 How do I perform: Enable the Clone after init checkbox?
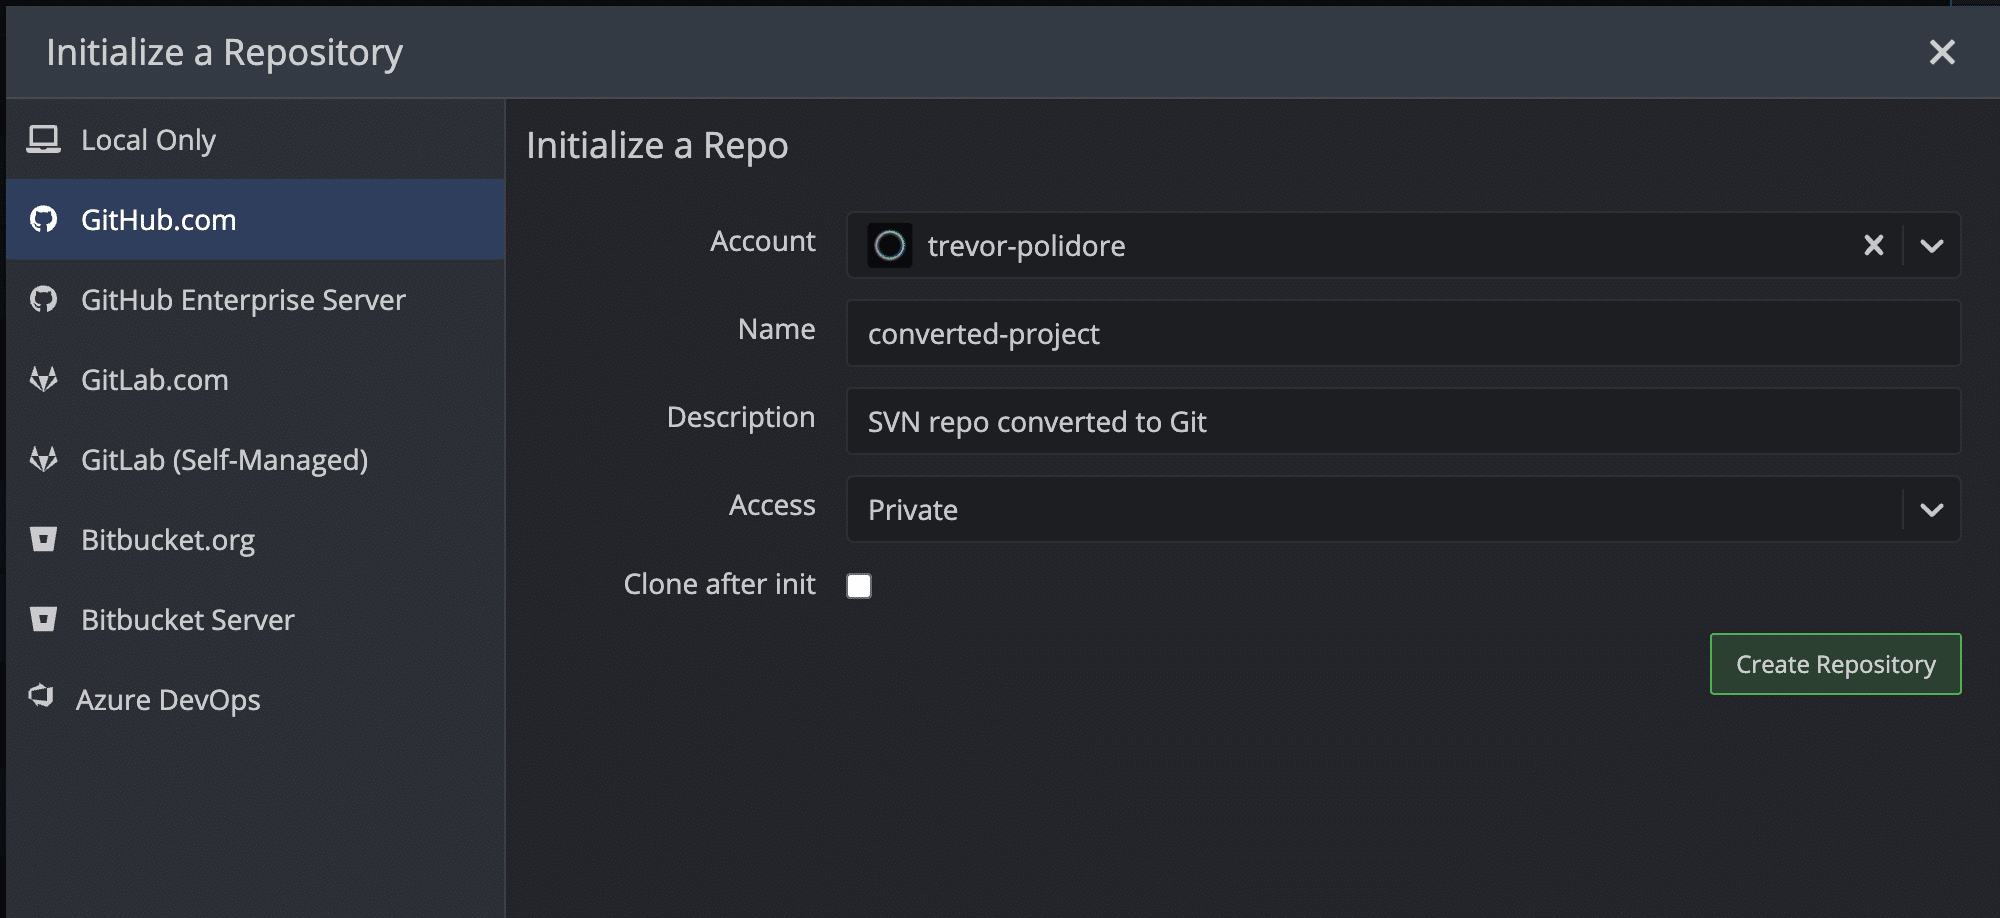[859, 585]
